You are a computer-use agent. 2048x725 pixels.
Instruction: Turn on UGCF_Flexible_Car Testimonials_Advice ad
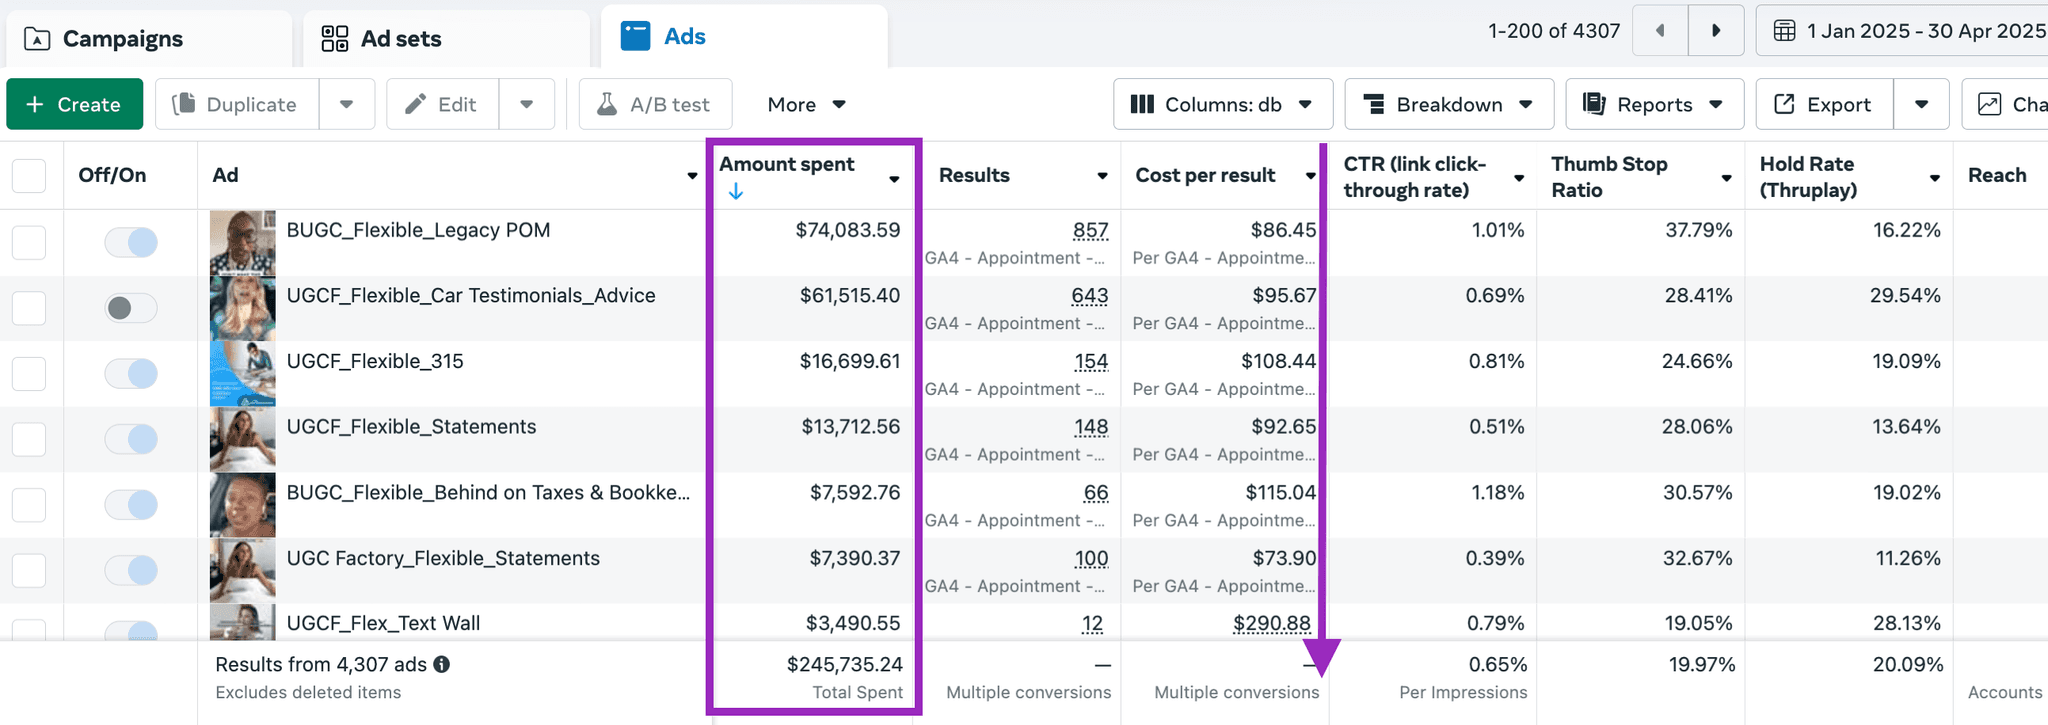click(131, 308)
